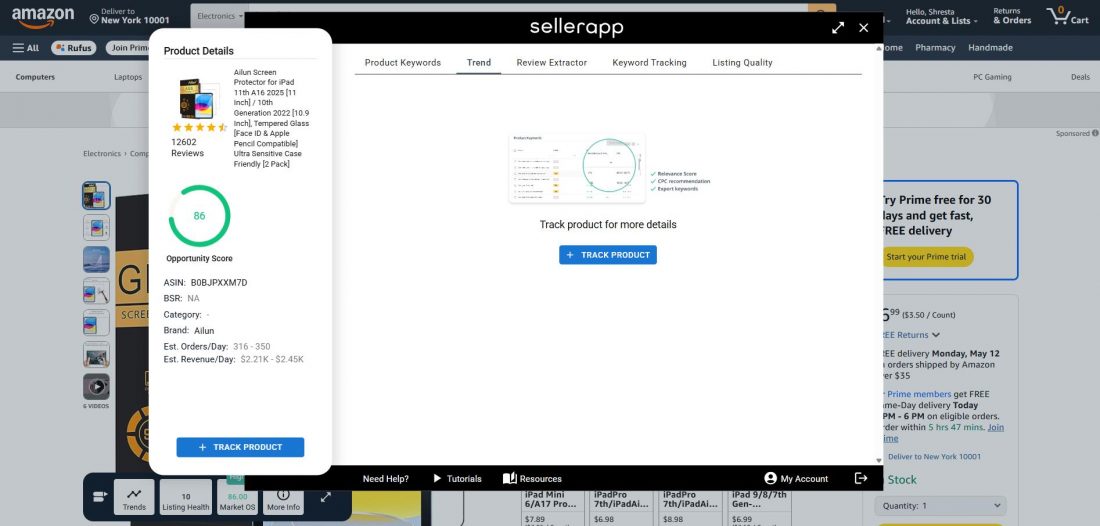Select the iPad 9/8/7th Gen option
Screen dimensions: 1100x526
coord(760,509)
